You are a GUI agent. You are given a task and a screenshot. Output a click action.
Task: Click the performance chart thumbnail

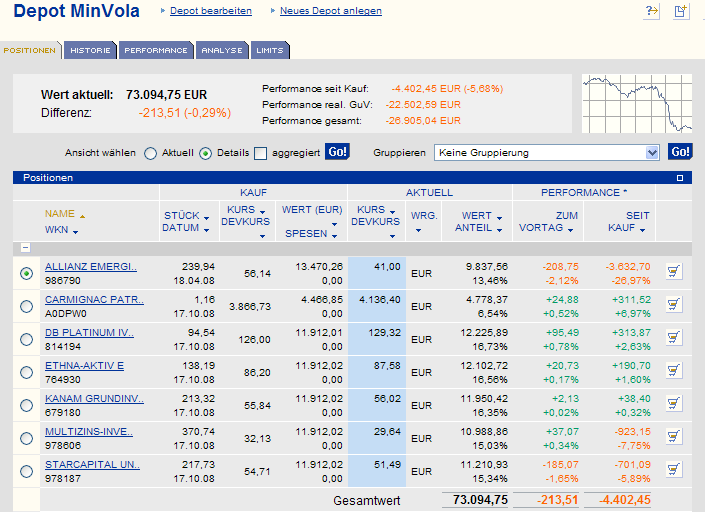click(637, 104)
